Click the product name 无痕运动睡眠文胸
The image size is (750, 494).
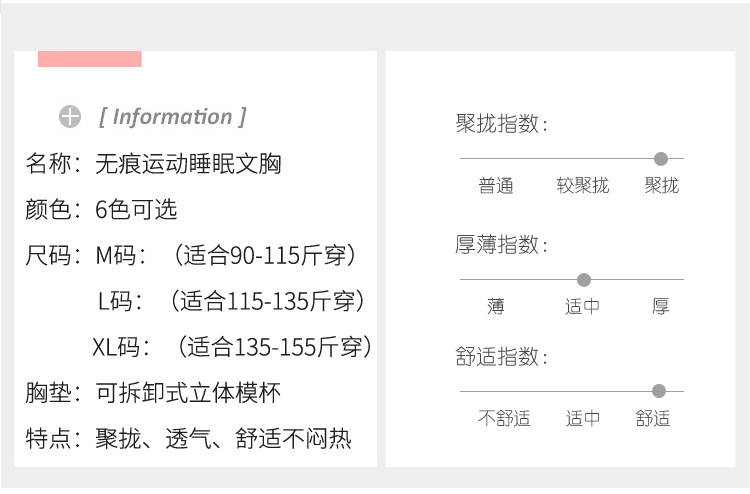point(188,164)
